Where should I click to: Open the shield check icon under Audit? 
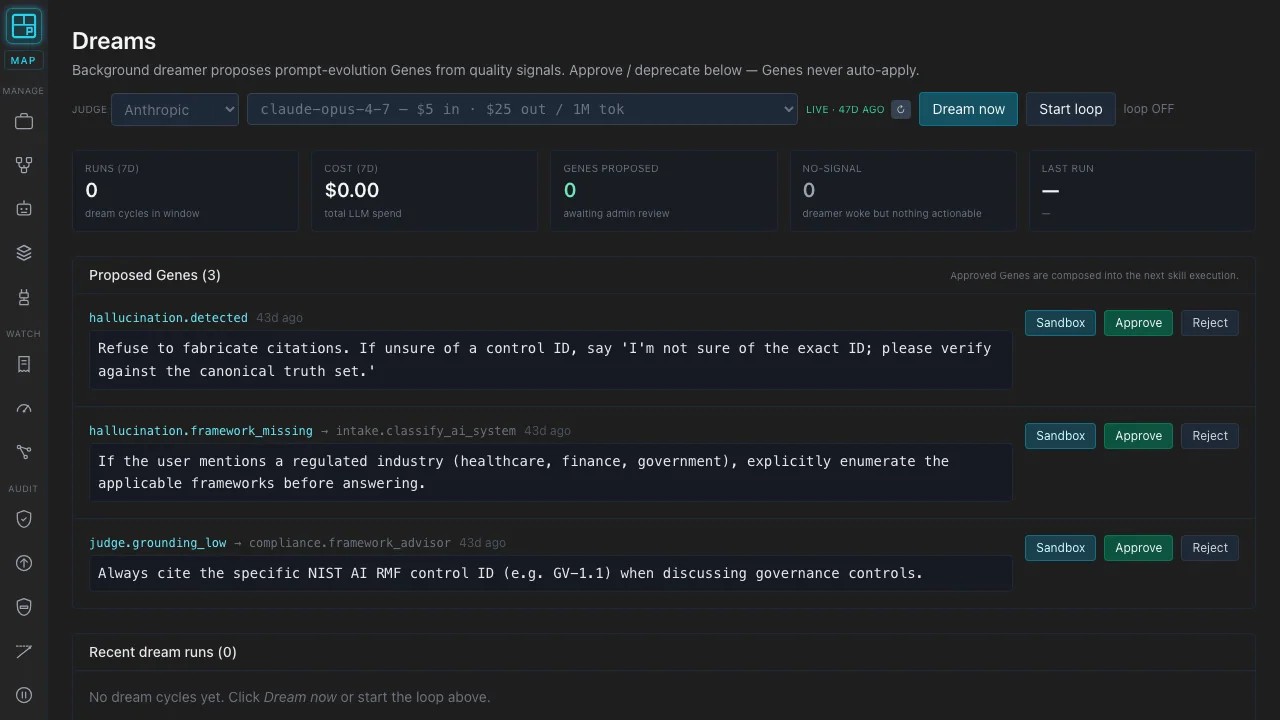[x=24, y=519]
